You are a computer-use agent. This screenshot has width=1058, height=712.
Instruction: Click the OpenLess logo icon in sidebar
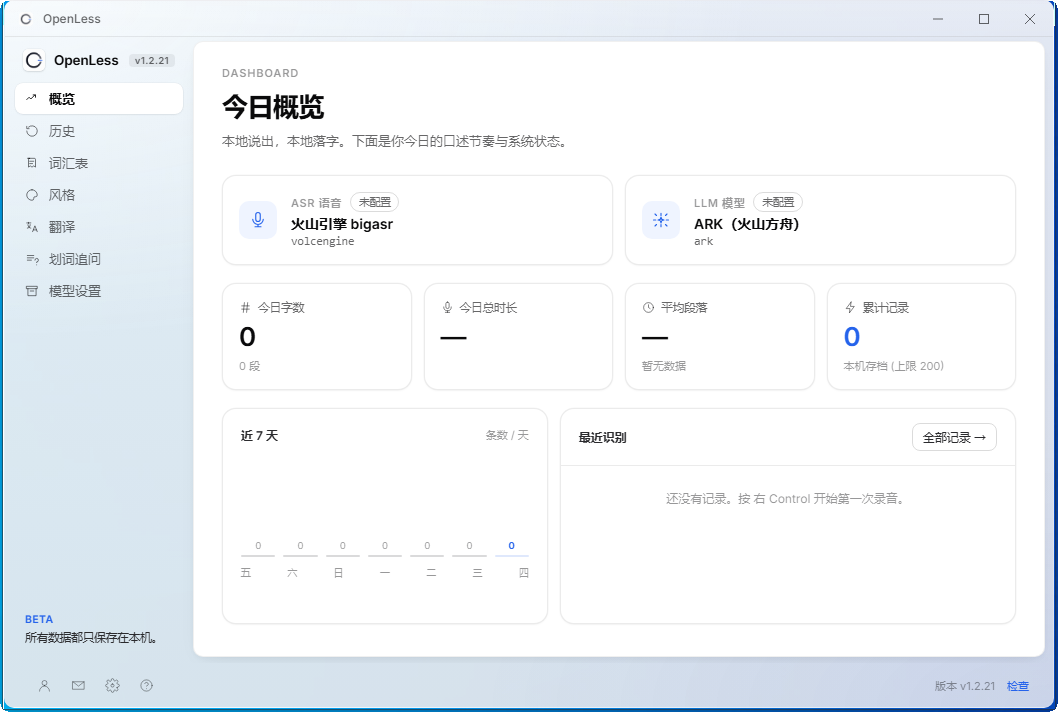click(x=34, y=60)
